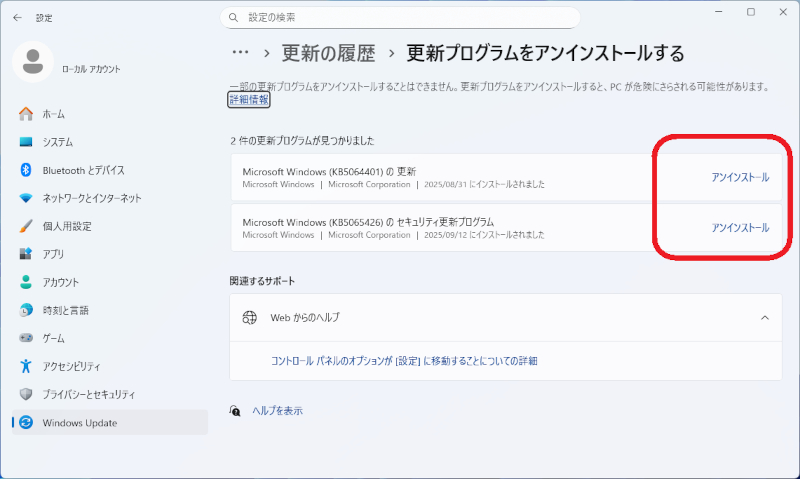The image size is (800, 479).
Task: Click the Home icon in sidebar
Action: point(26,114)
